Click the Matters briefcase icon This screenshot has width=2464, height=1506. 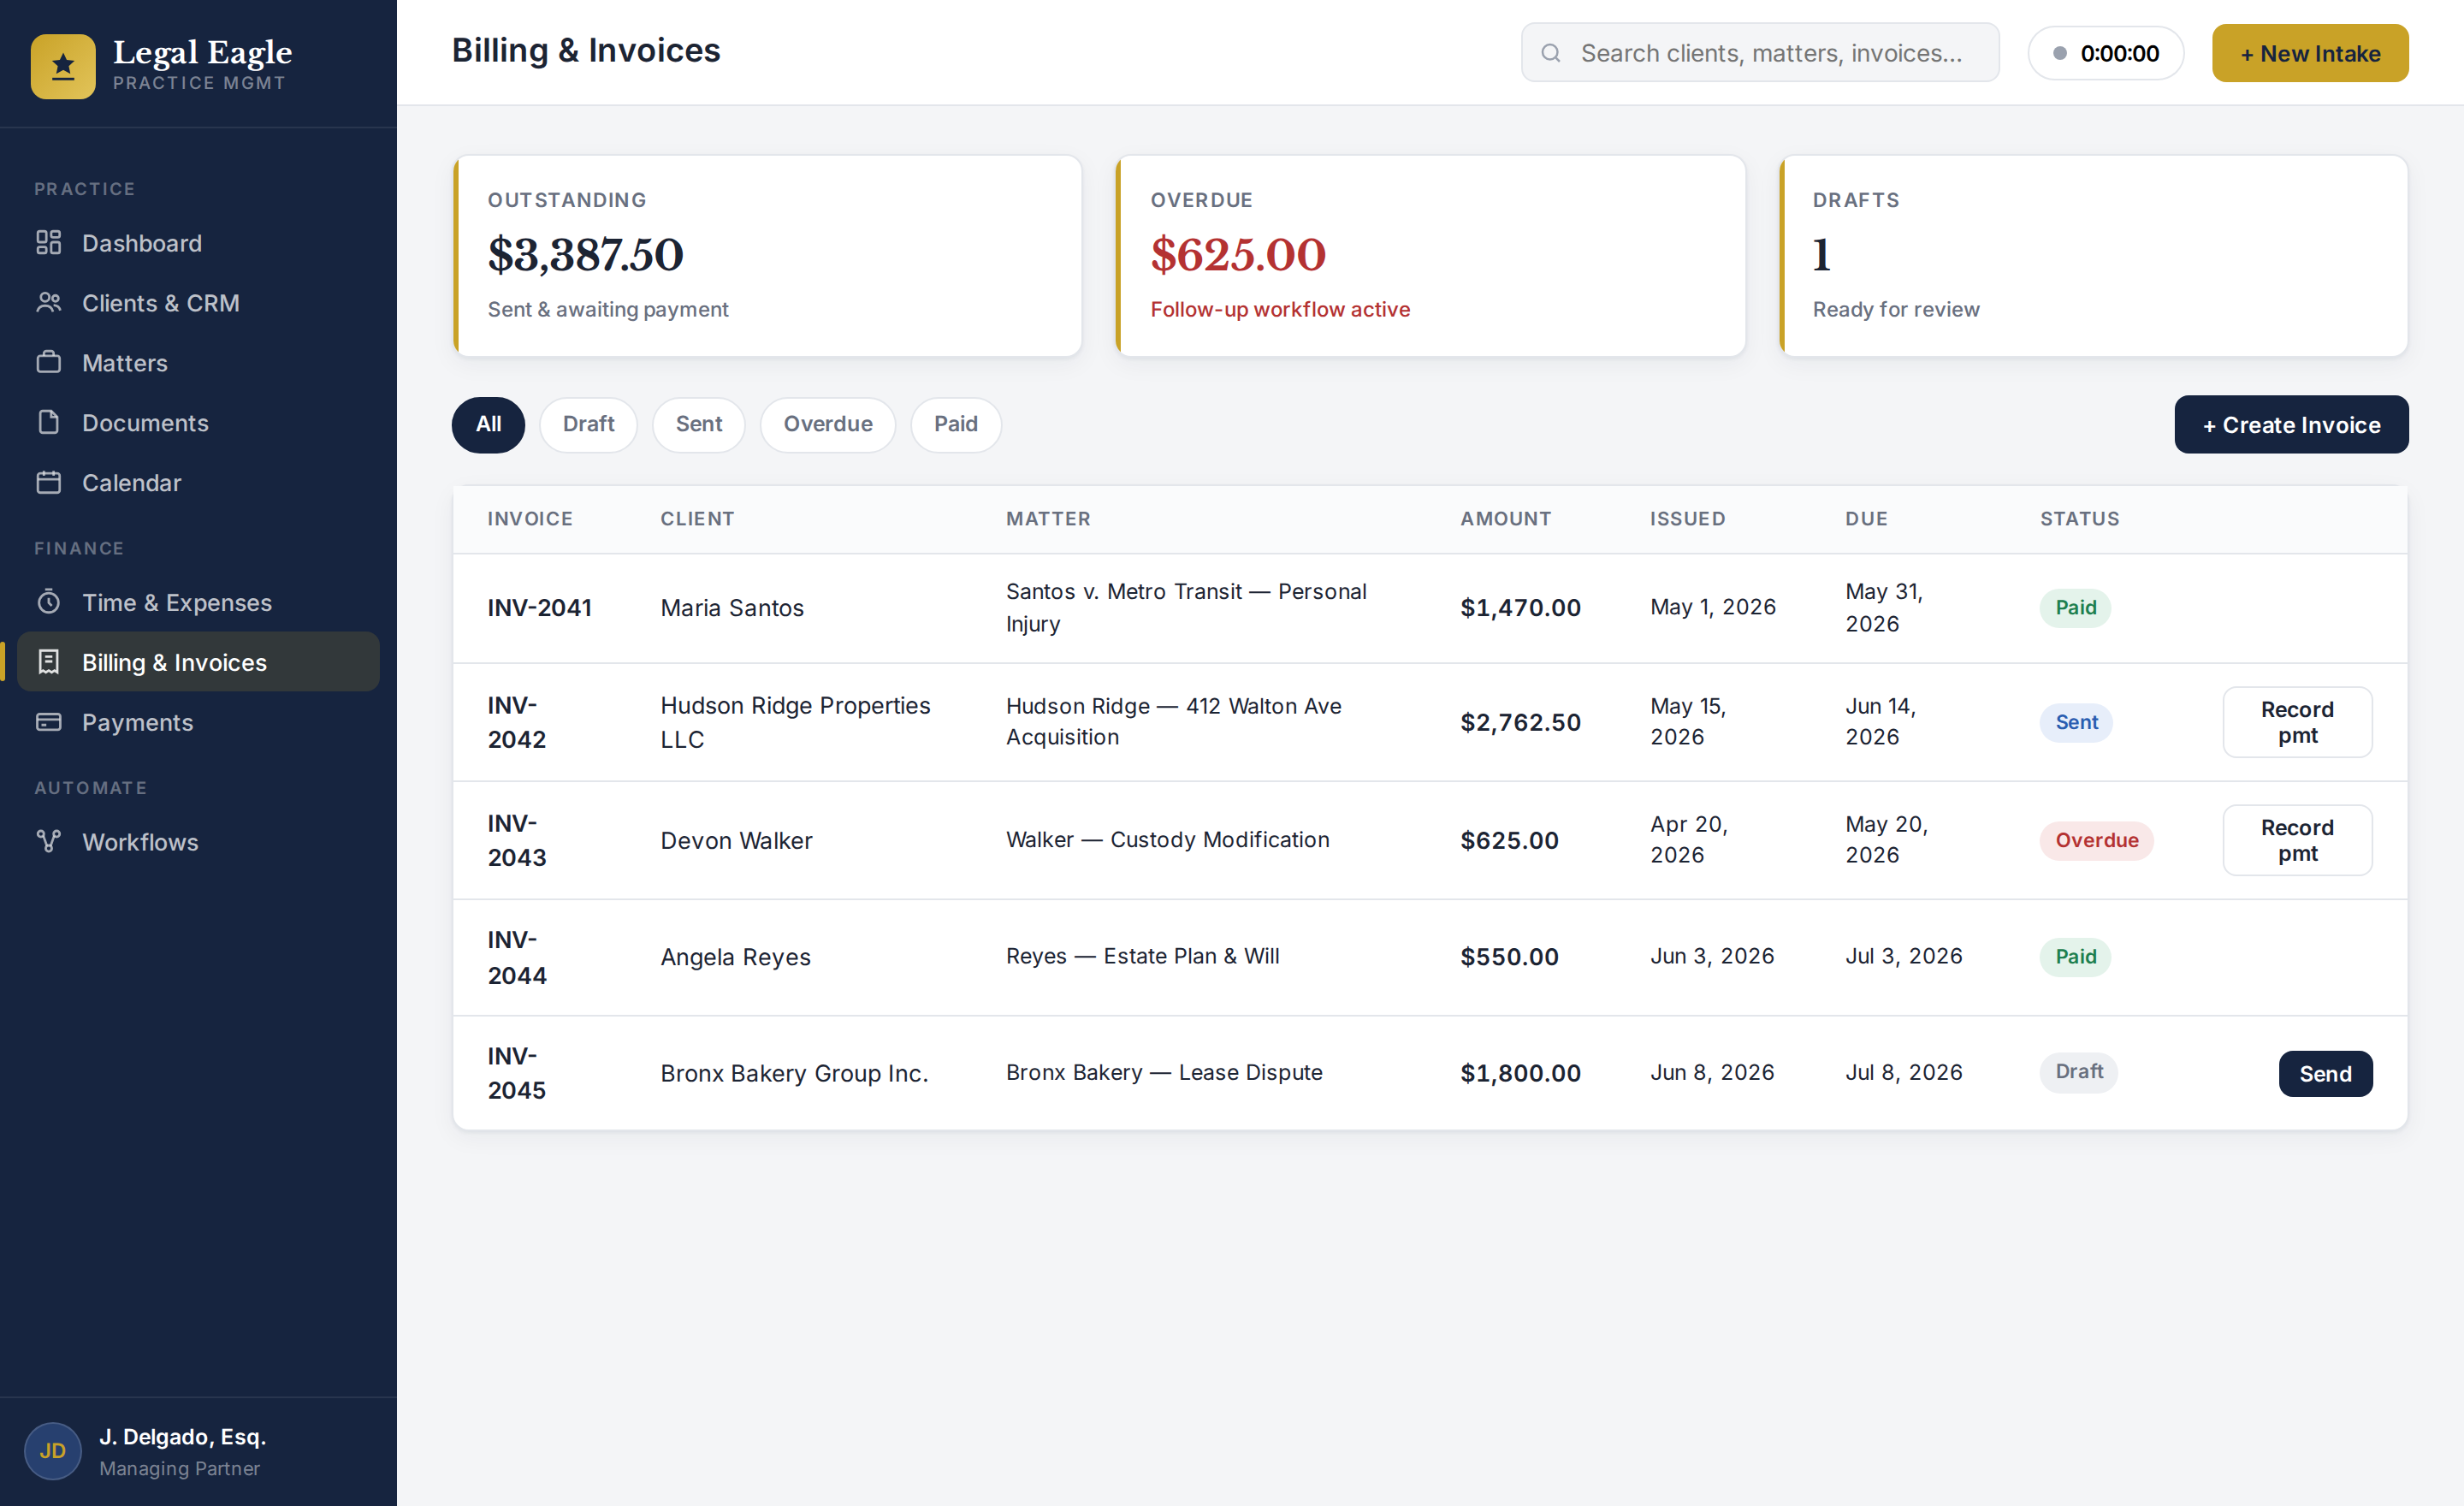click(48, 362)
